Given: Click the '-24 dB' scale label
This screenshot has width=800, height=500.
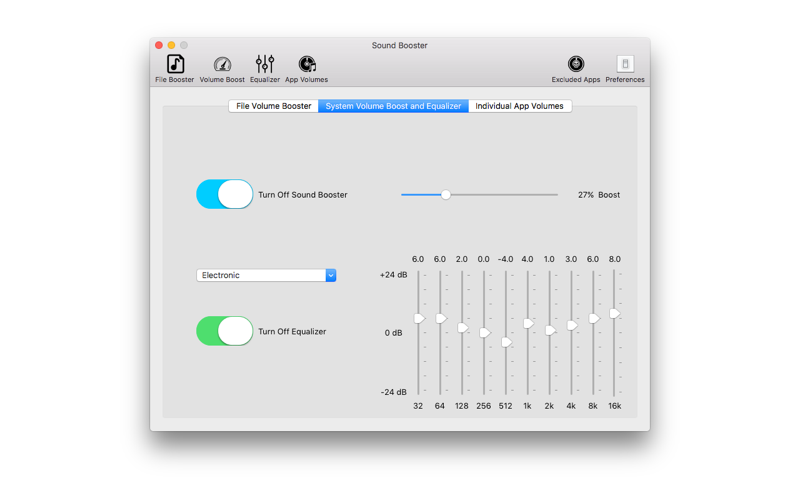Looking at the screenshot, I should click(x=393, y=392).
